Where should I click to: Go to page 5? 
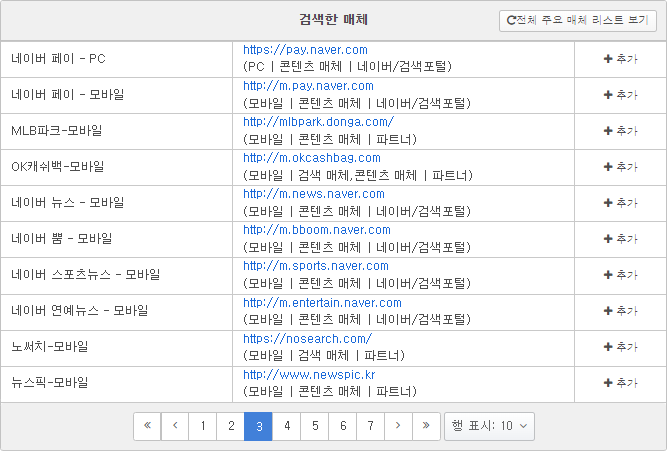(x=315, y=426)
